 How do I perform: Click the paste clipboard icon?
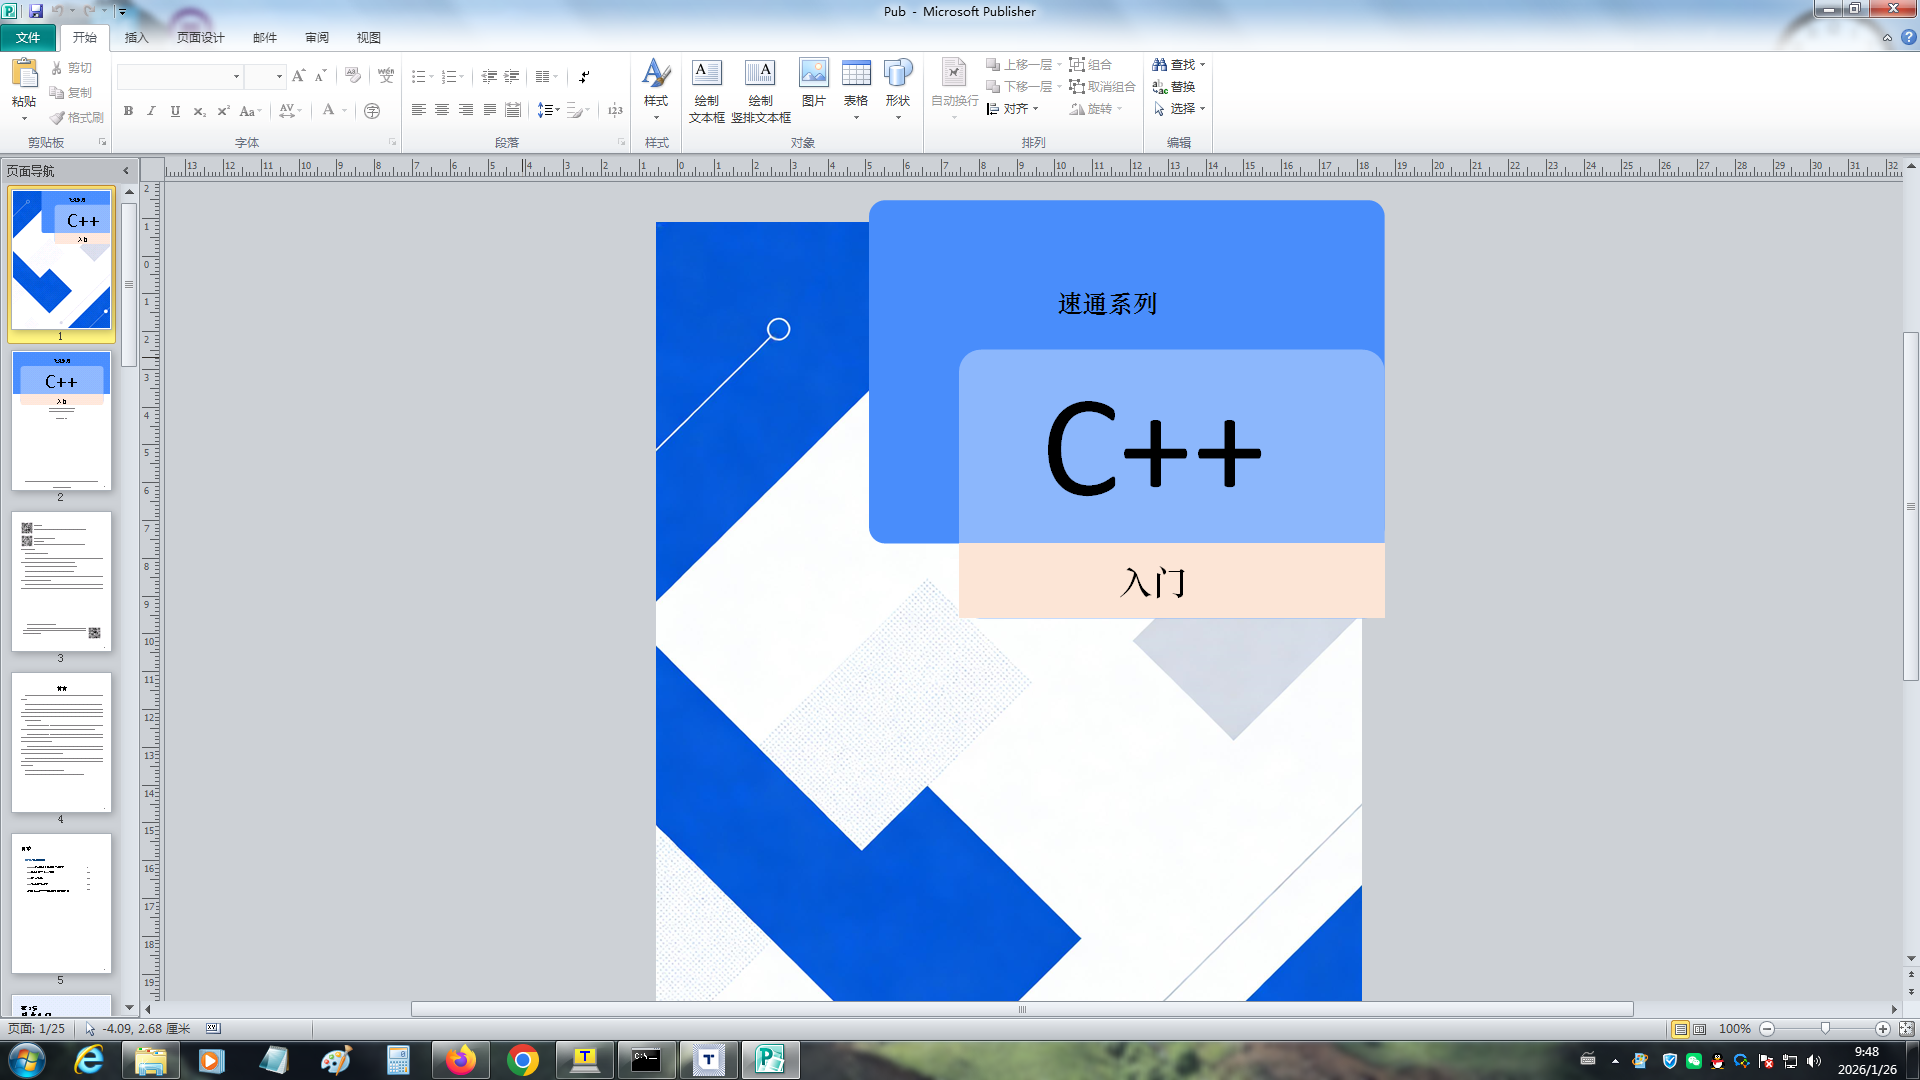pyautogui.click(x=23, y=74)
